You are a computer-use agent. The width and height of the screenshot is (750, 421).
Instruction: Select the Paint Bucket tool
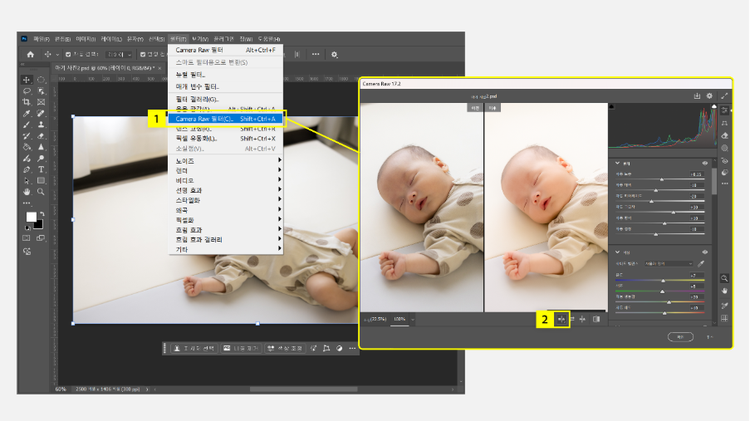(26, 147)
